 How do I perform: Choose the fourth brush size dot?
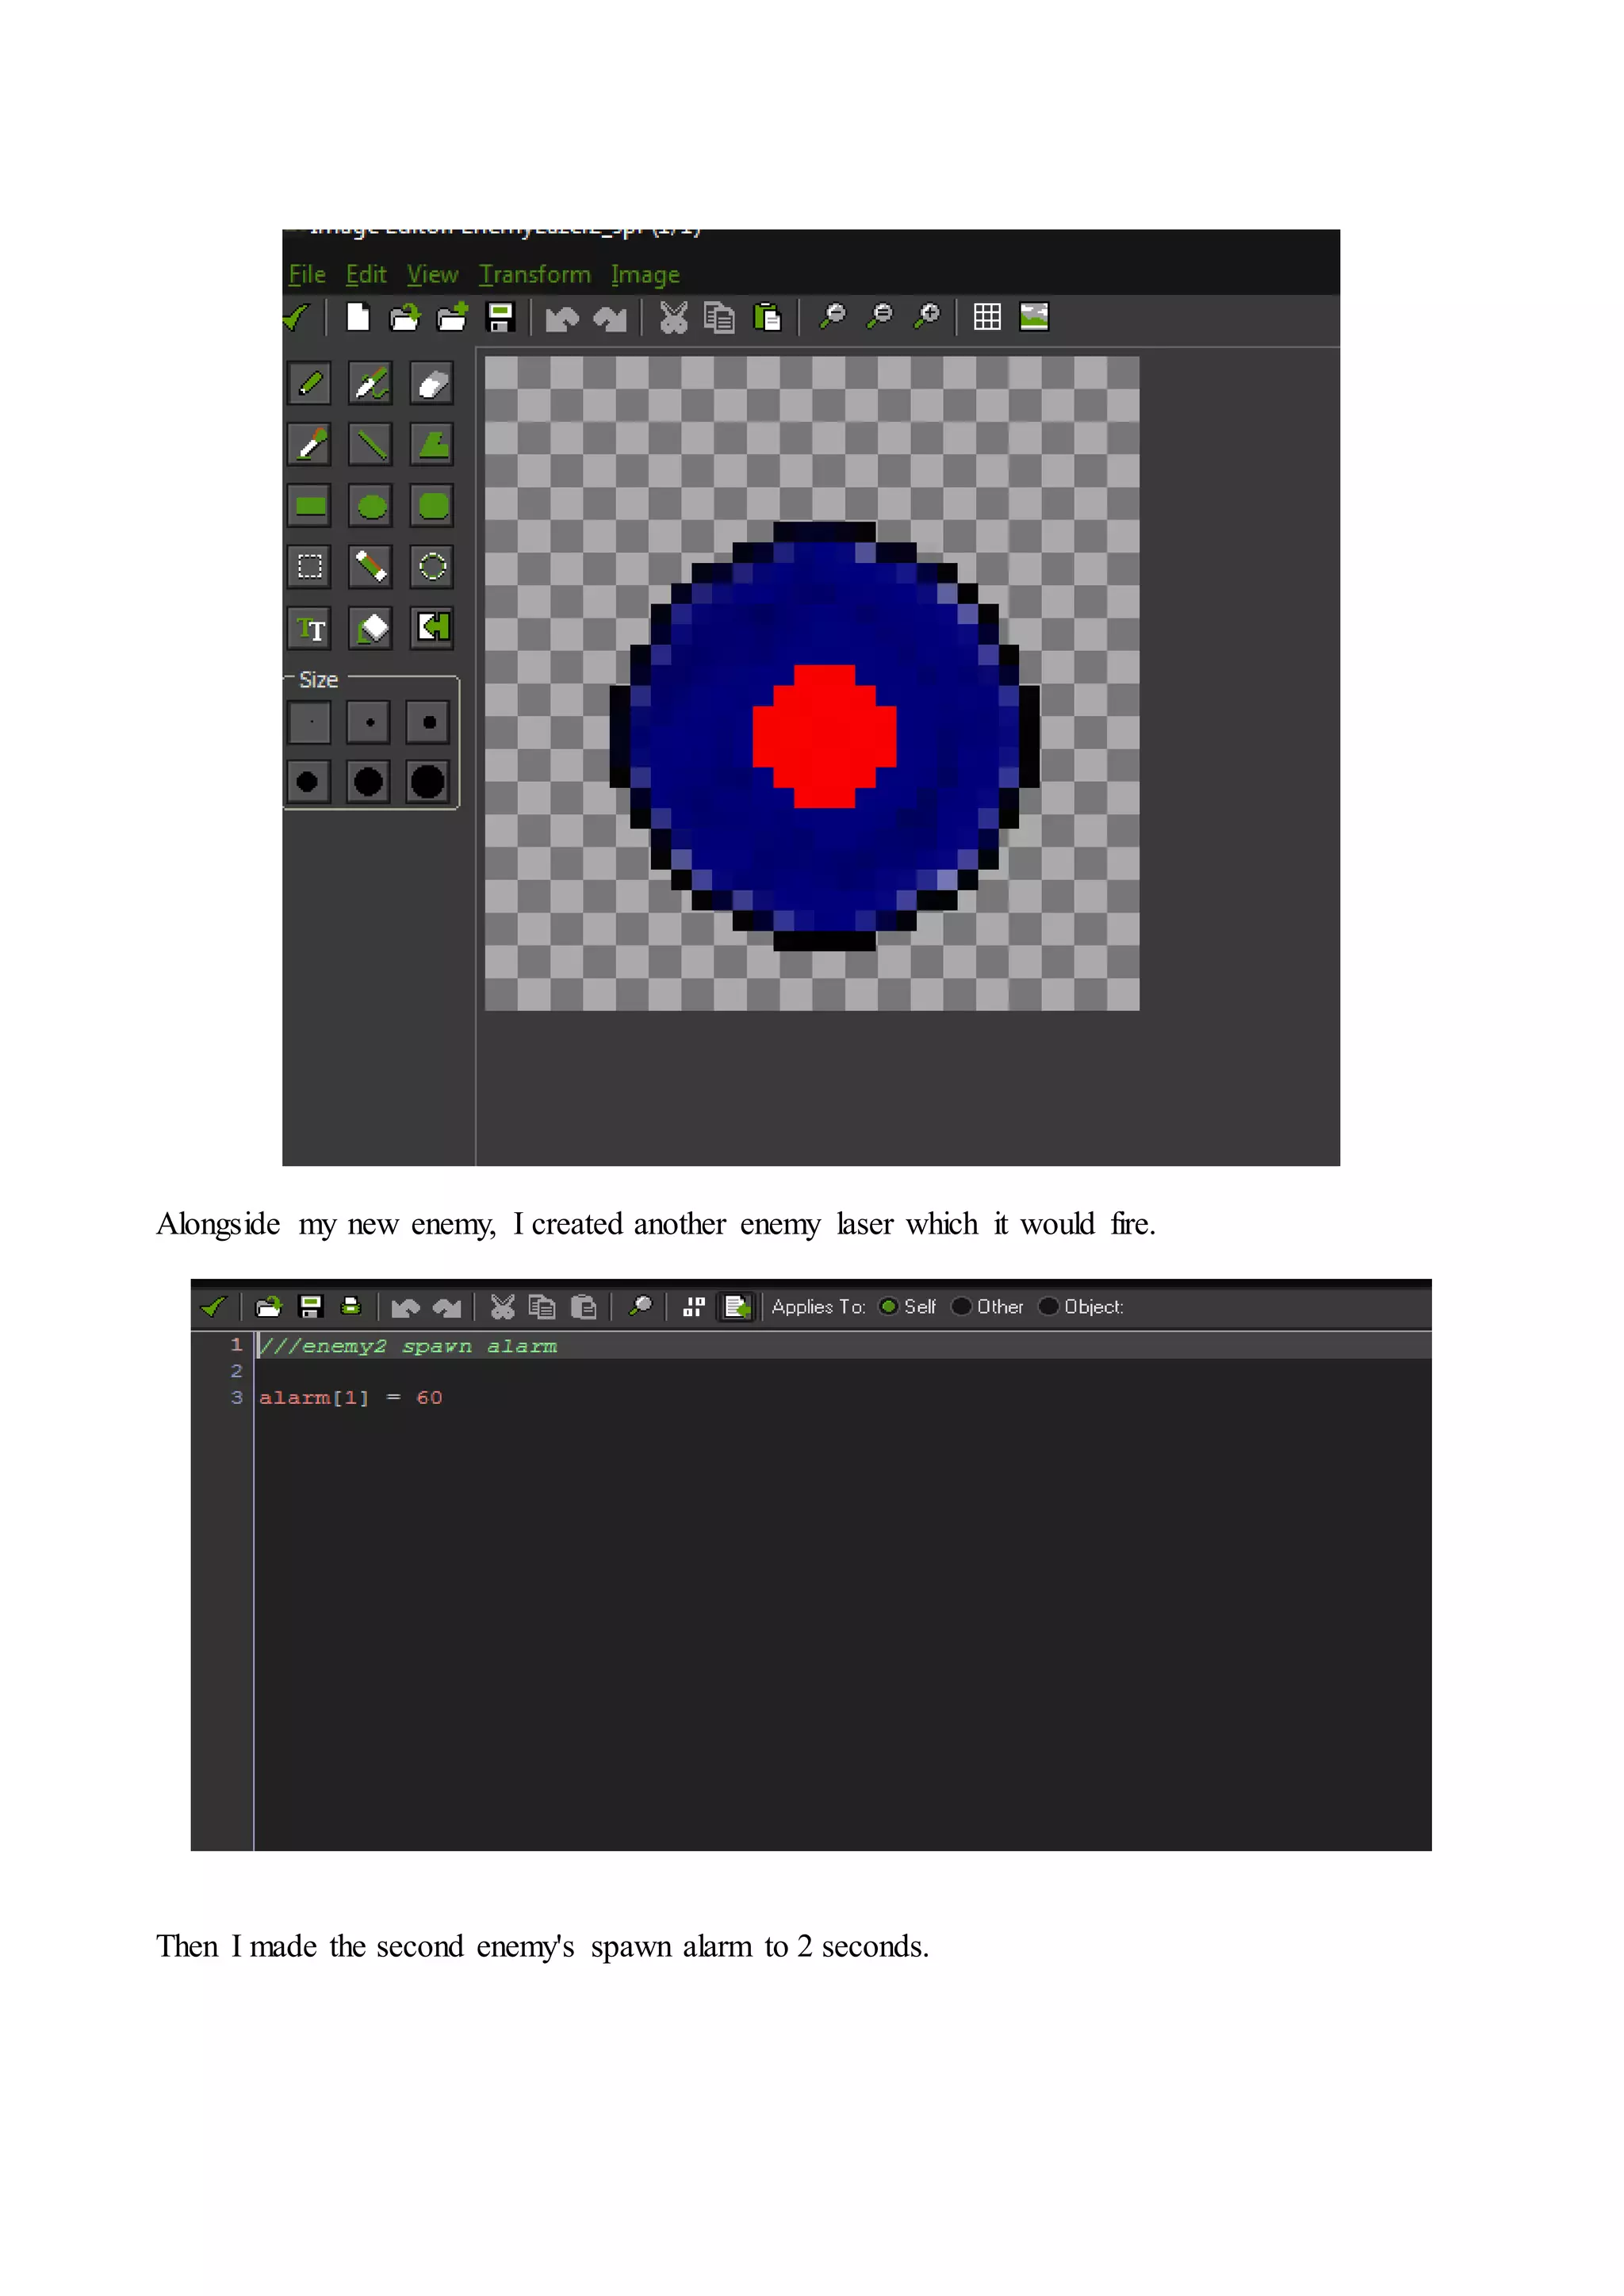(x=309, y=781)
